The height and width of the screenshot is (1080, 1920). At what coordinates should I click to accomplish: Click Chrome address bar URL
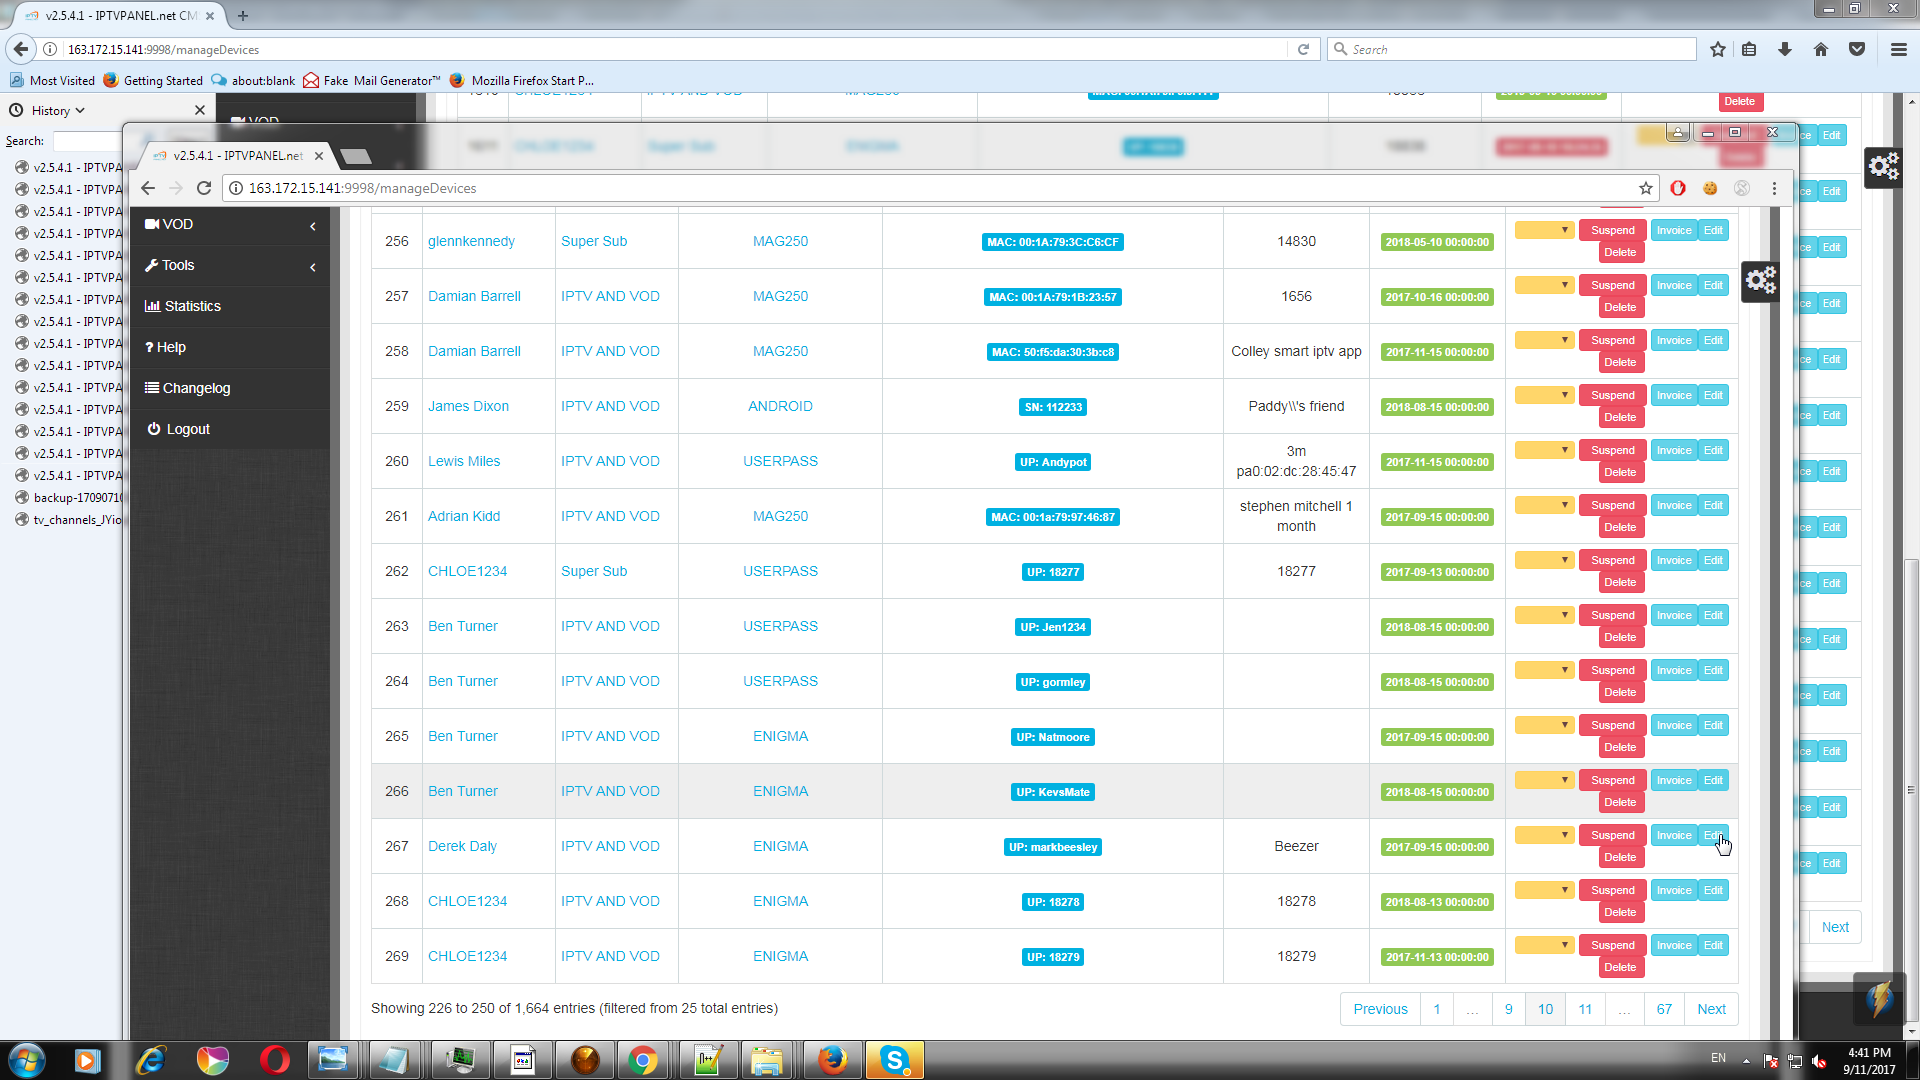pyautogui.click(x=362, y=188)
